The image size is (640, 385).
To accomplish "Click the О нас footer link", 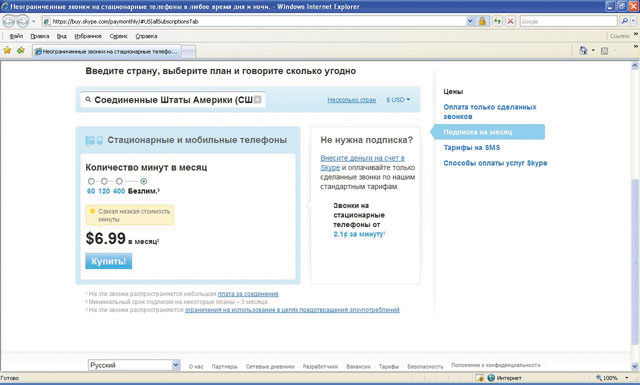I will pos(196,367).
